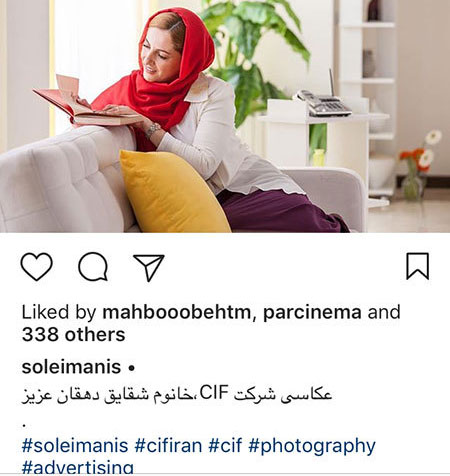Open the #advertising hashtag
This screenshot has height=476, width=450.
coord(78,466)
